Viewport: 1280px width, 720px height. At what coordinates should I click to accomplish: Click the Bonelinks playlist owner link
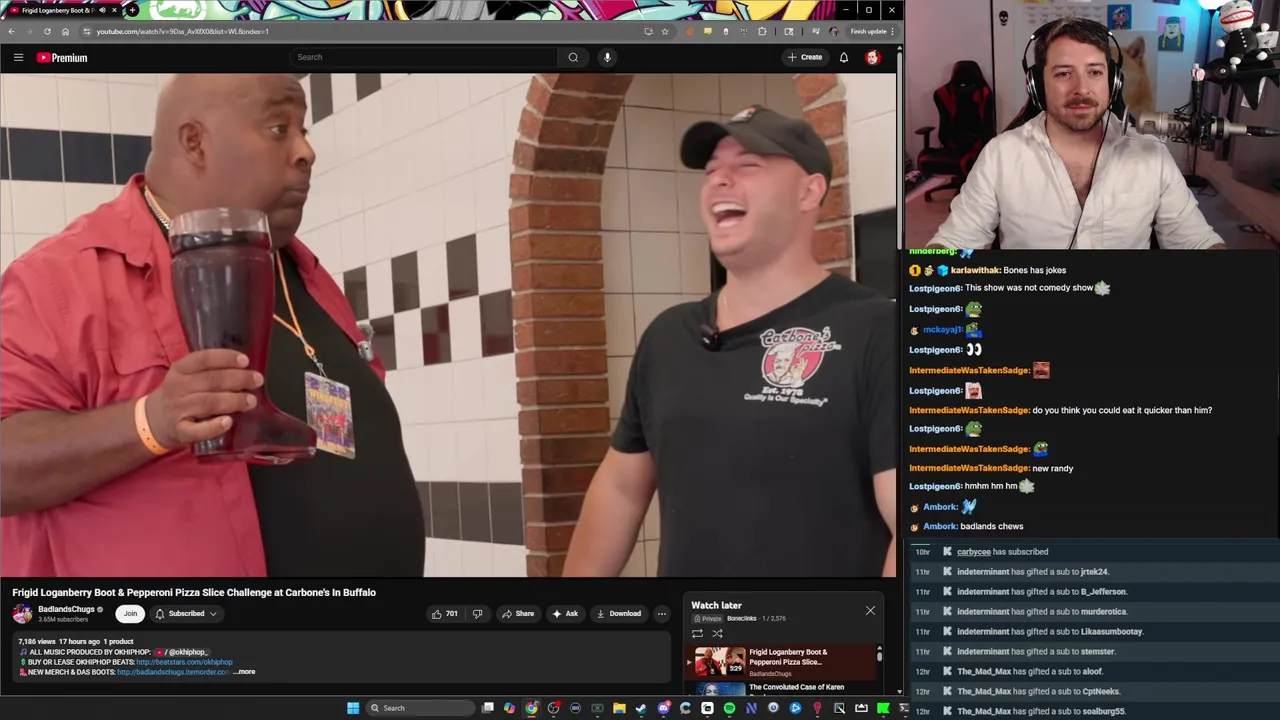[742, 618]
